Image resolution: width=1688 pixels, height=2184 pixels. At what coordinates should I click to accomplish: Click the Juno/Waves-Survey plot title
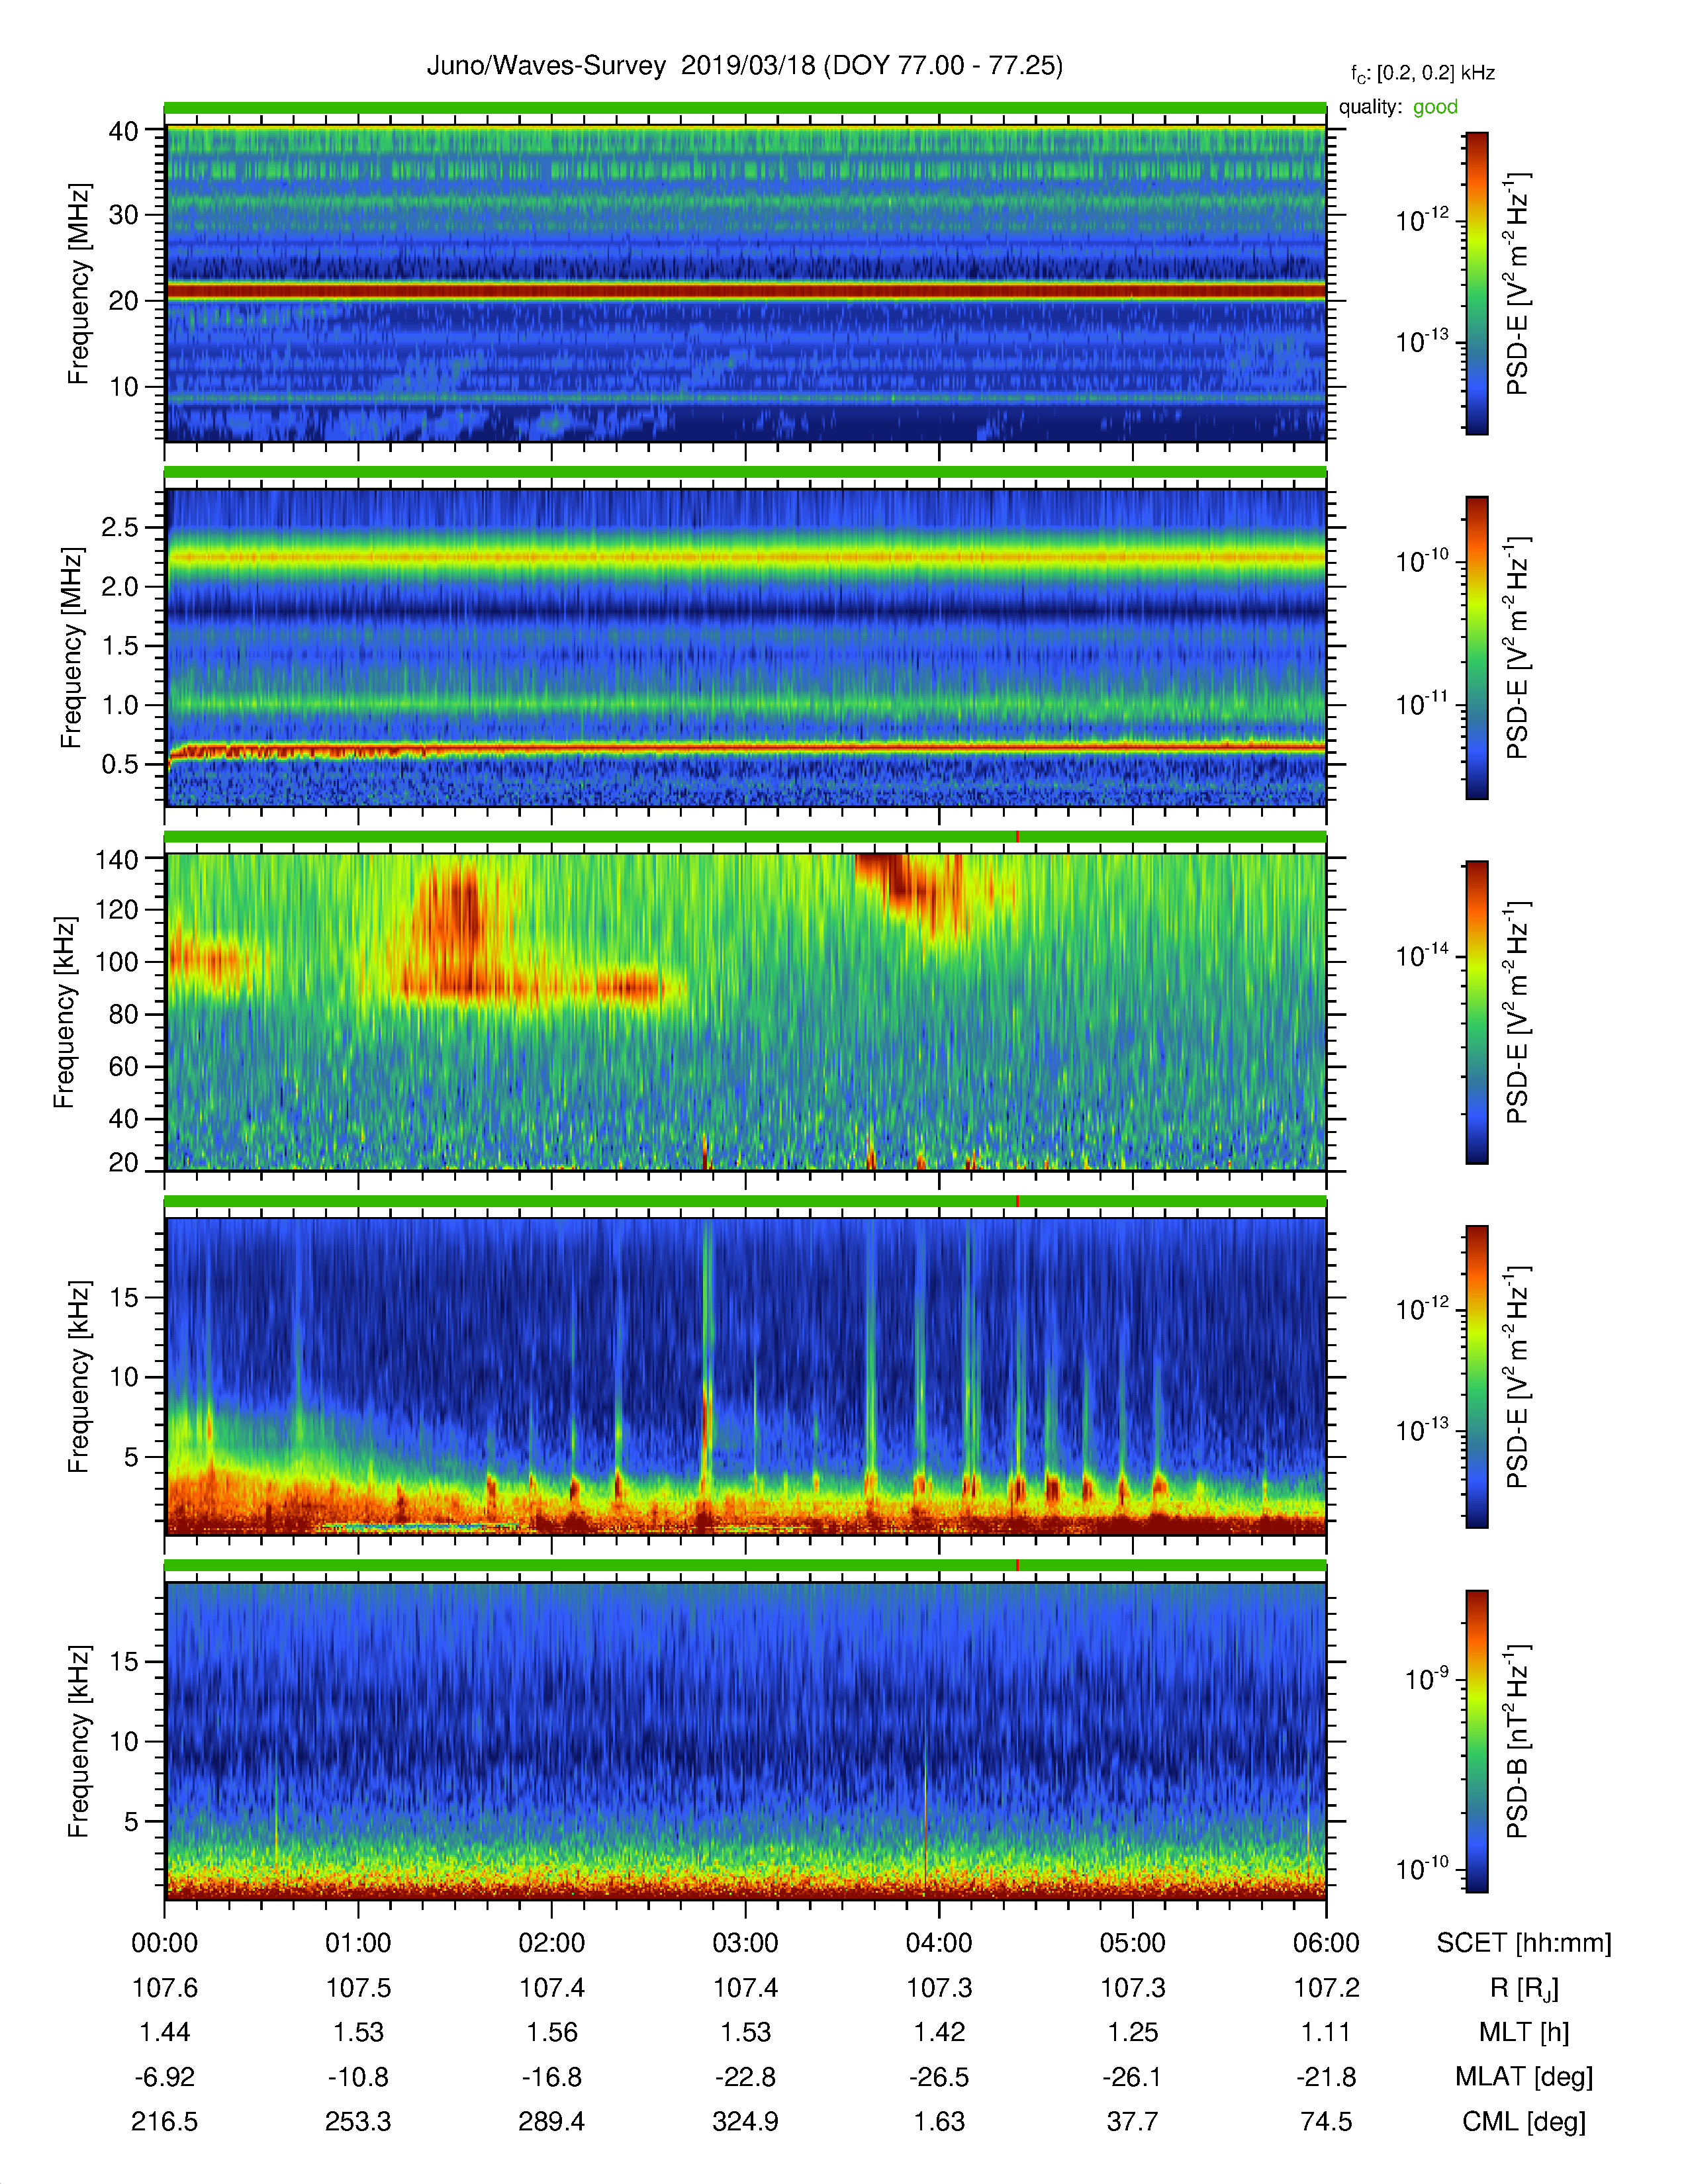(x=744, y=66)
